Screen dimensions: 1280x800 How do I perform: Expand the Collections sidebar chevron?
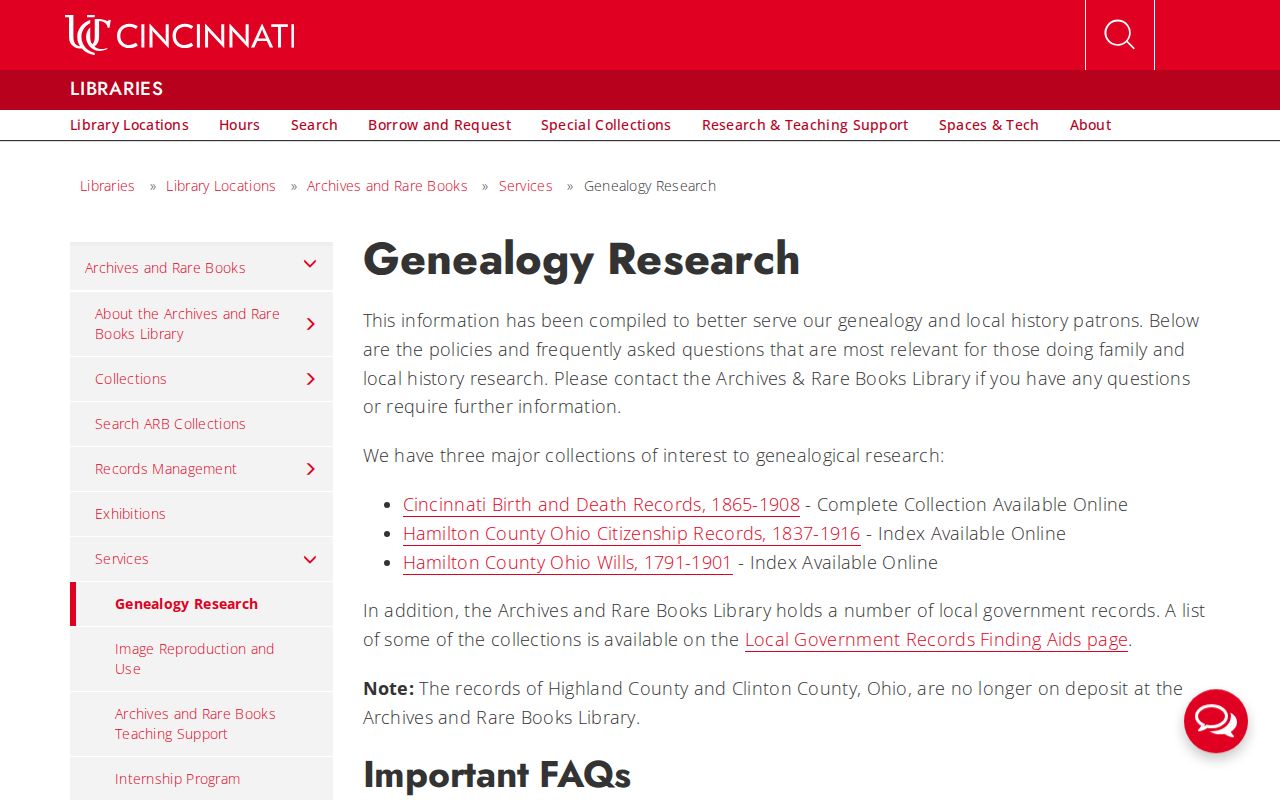point(310,379)
